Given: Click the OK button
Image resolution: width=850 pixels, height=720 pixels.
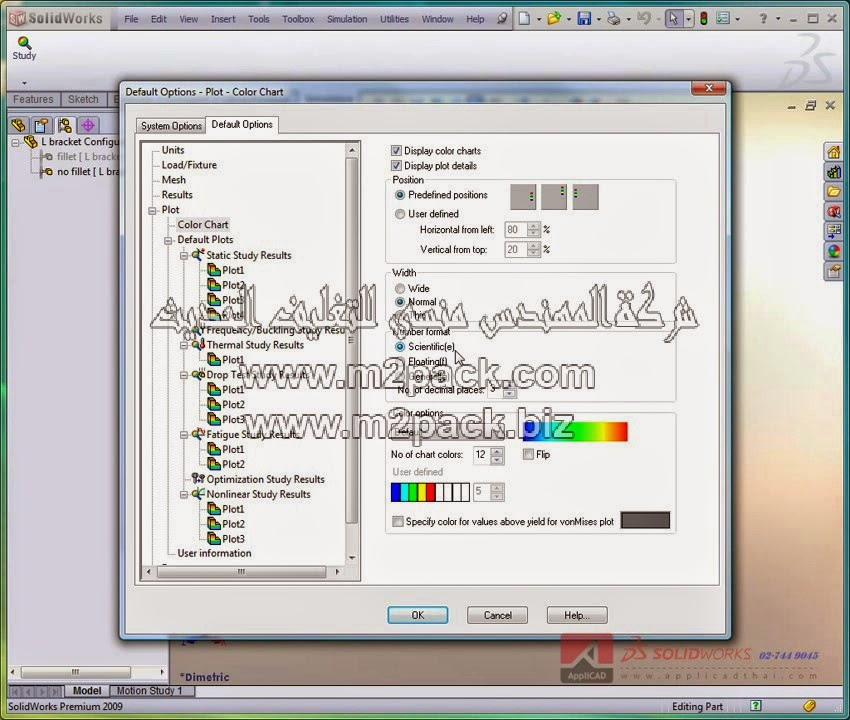Looking at the screenshot, I should pos(417,615).
